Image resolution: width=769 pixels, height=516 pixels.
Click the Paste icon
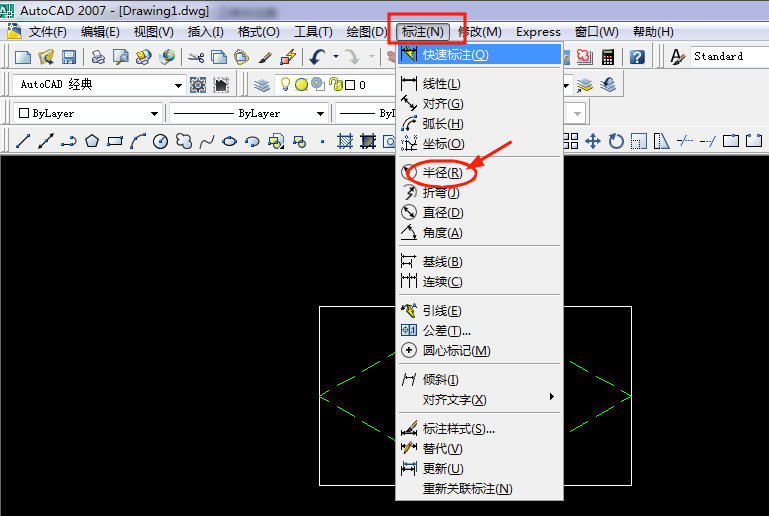(x=241, y=57)
